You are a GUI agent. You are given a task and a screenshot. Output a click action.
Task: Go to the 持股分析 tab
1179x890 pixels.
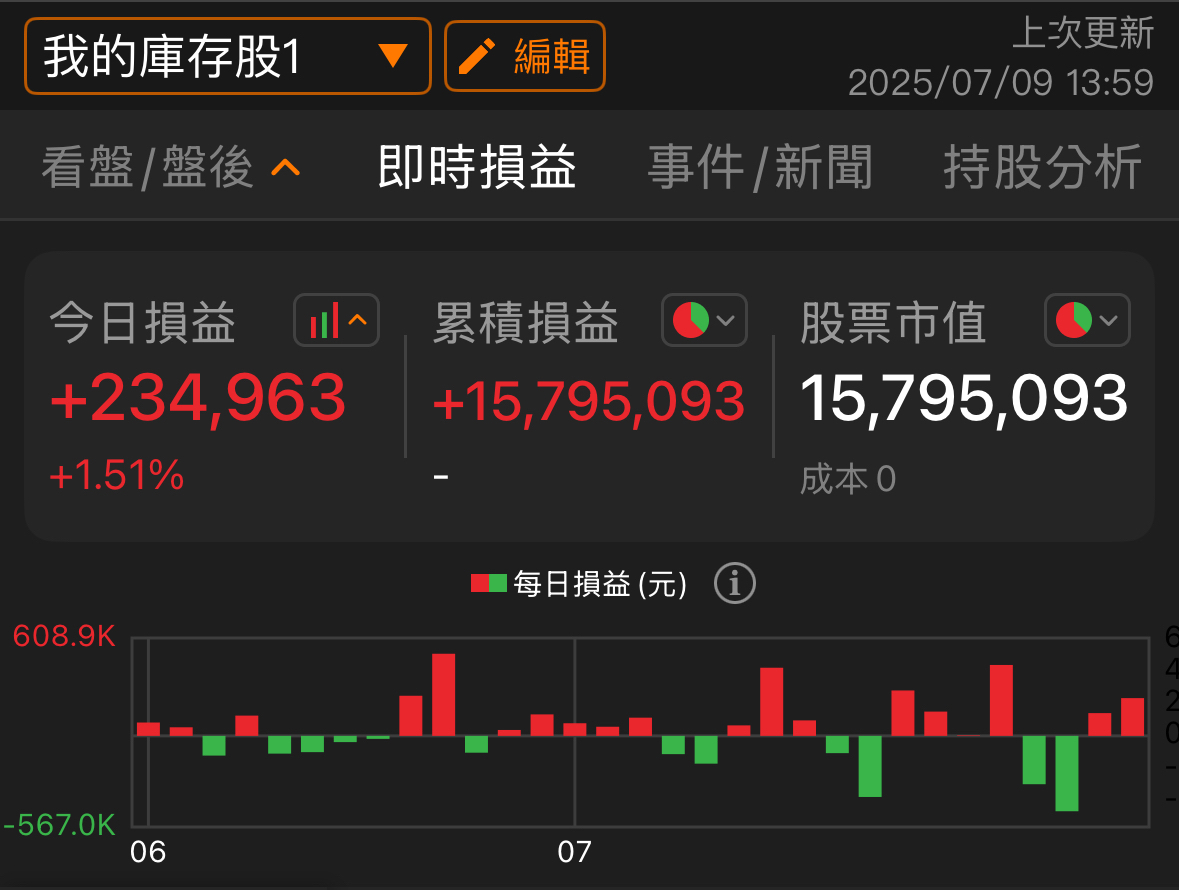coord(1043,167)
